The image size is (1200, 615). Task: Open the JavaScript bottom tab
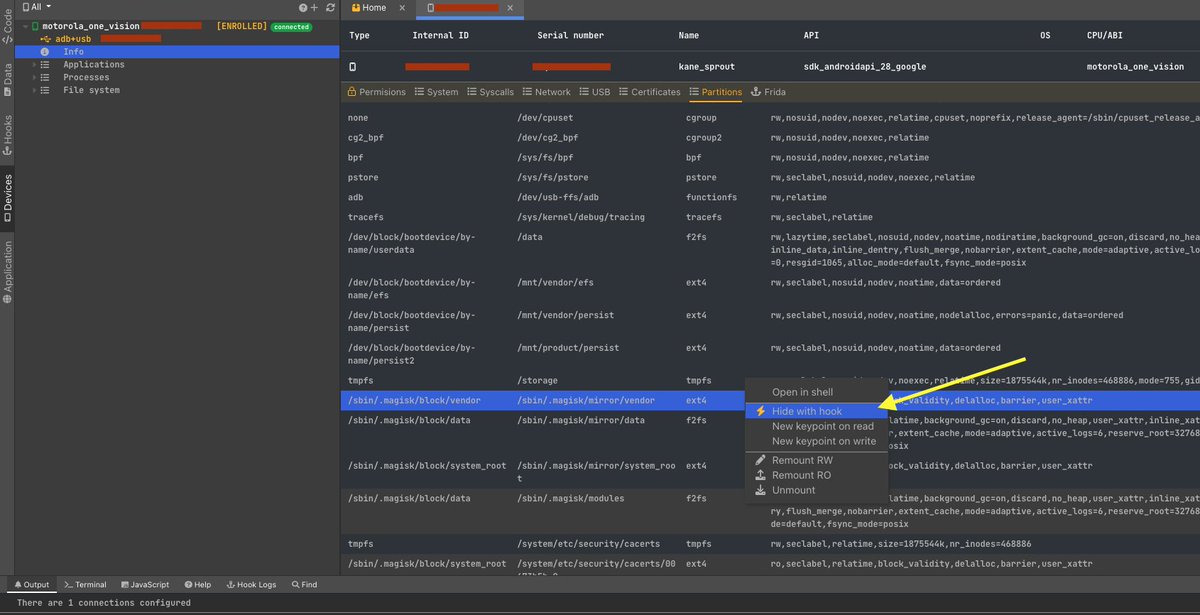point(145,585)
